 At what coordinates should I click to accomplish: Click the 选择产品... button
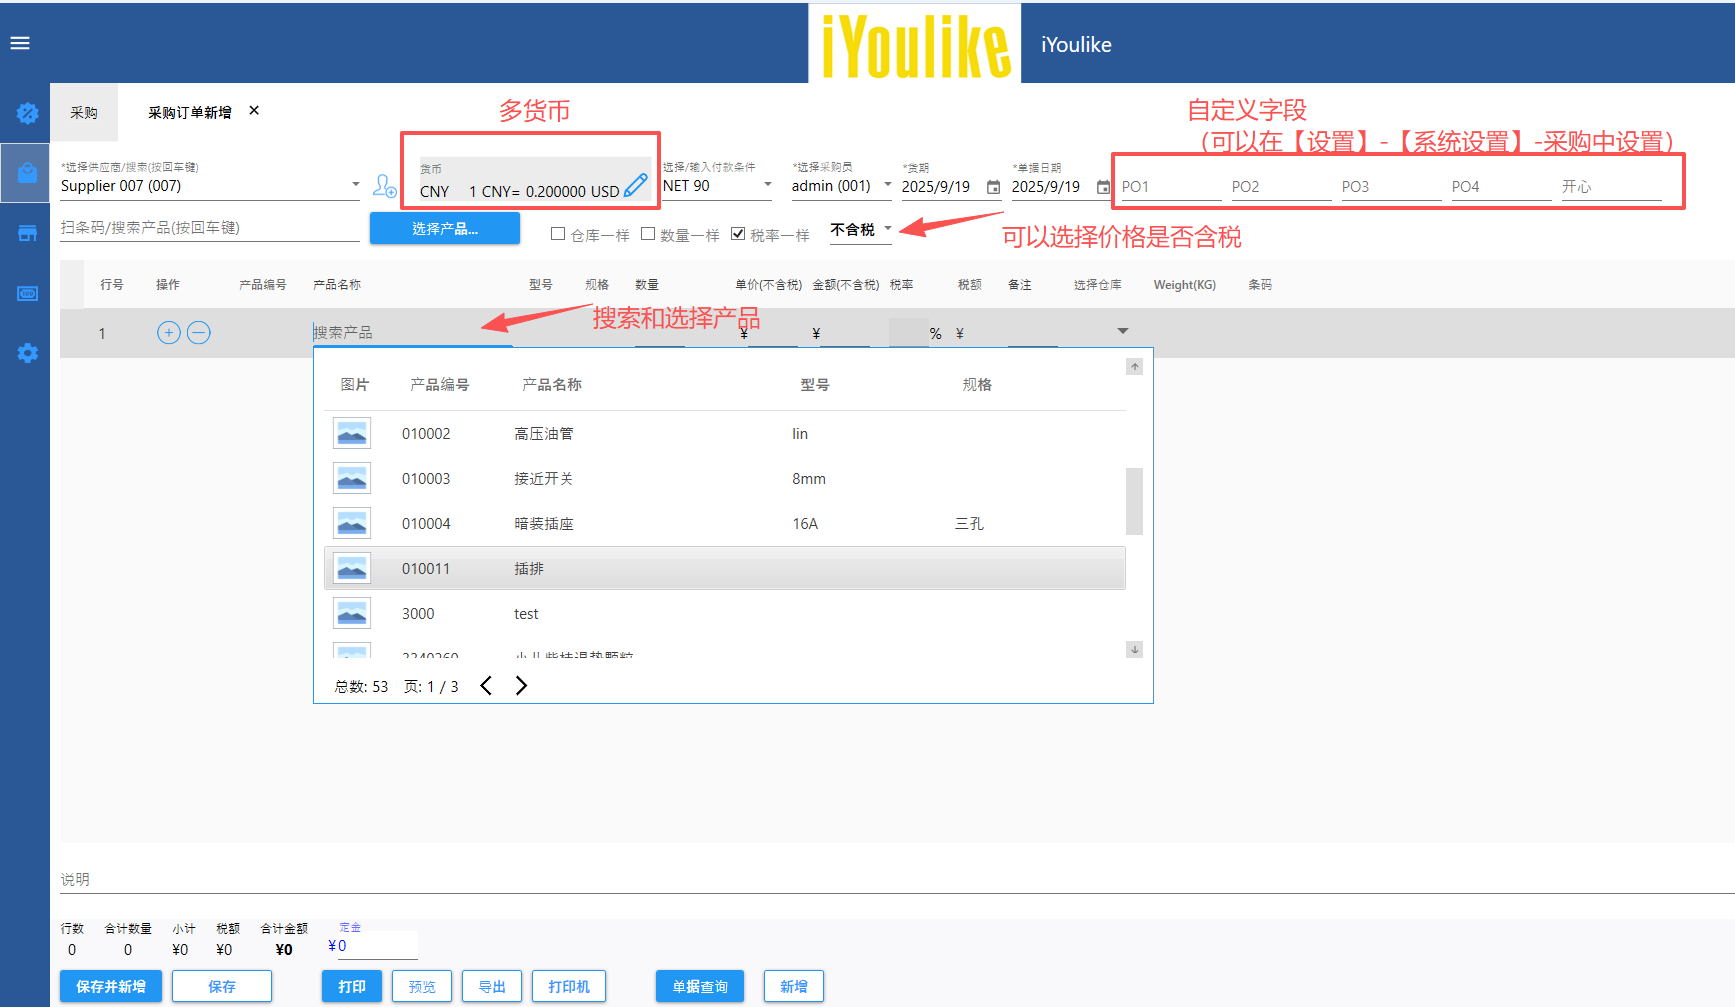click(445, 229)
